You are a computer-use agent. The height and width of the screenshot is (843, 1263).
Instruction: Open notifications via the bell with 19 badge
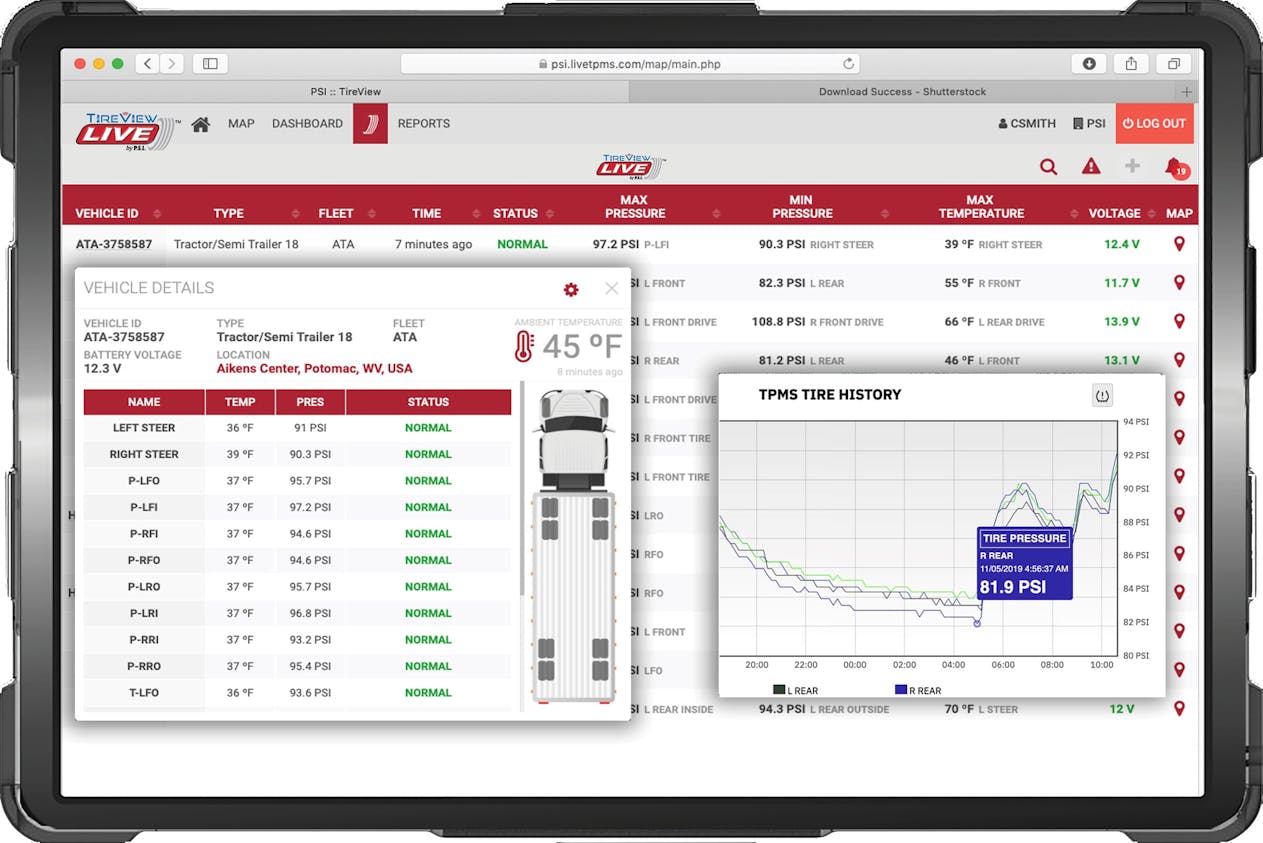pyautogui.click(x=1178, y=168)
